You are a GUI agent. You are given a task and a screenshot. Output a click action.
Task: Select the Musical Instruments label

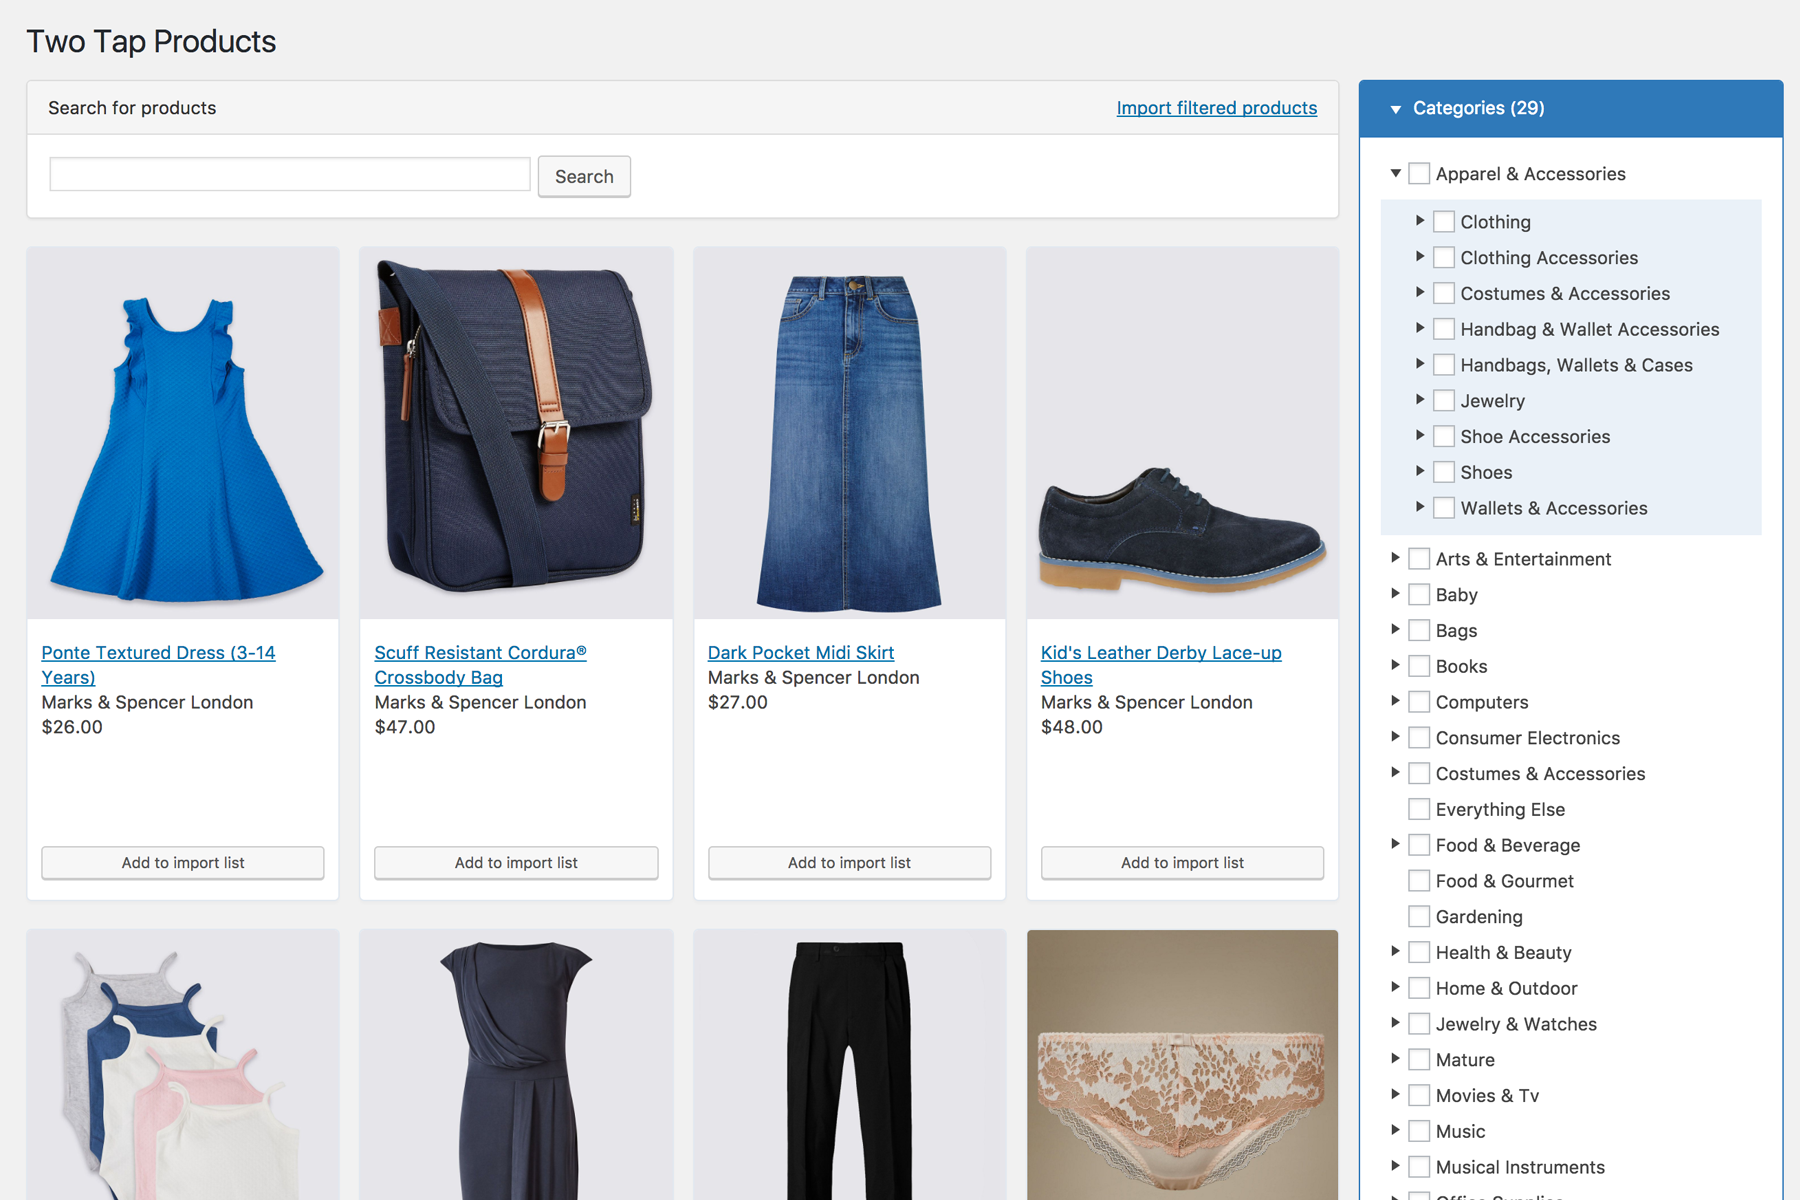coord(1520,1167)
